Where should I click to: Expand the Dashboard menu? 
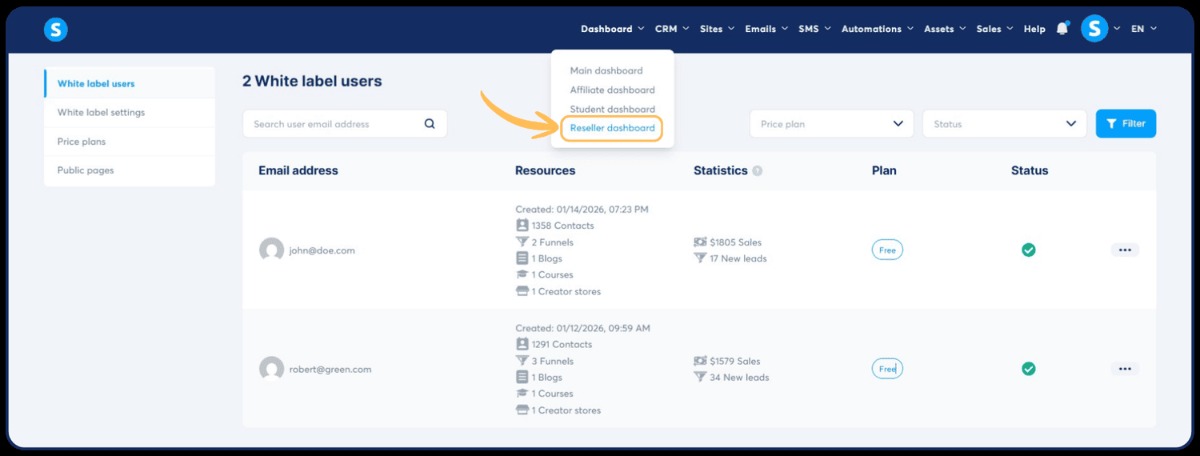(613, 29)
